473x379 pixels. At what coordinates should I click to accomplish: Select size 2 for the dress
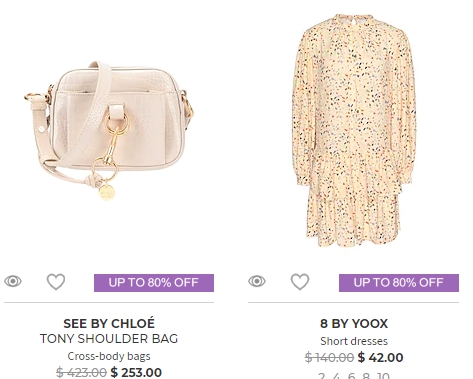322,376
